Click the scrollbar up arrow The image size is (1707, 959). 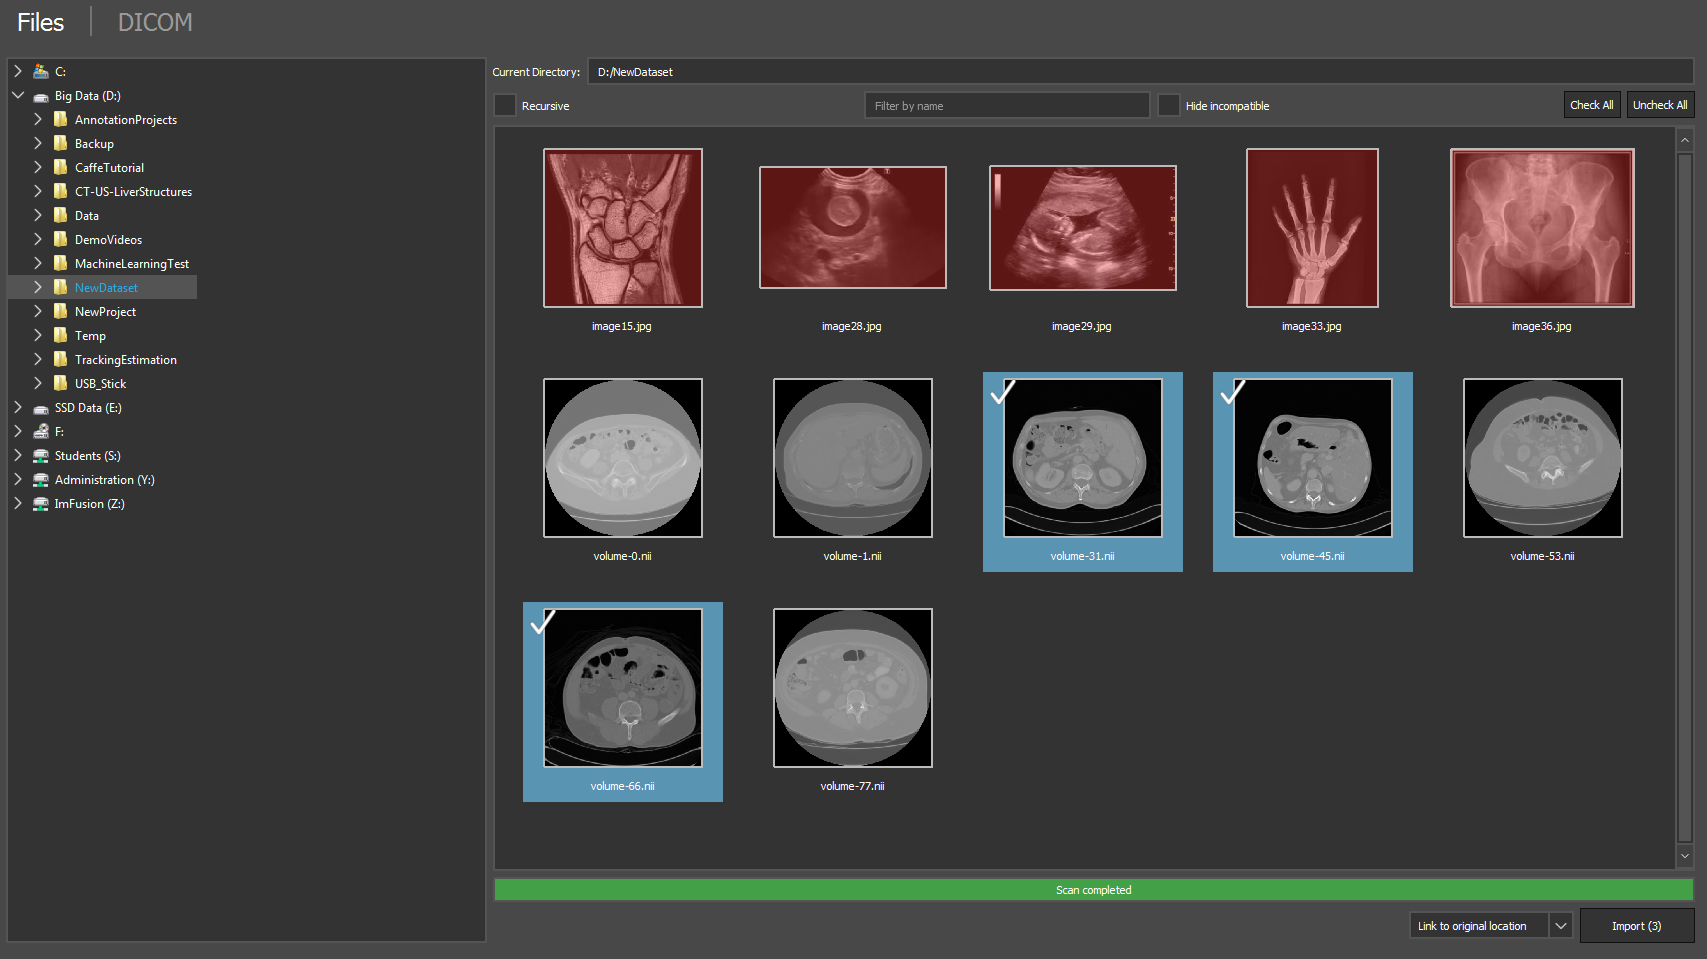(x=1685, y=140)
